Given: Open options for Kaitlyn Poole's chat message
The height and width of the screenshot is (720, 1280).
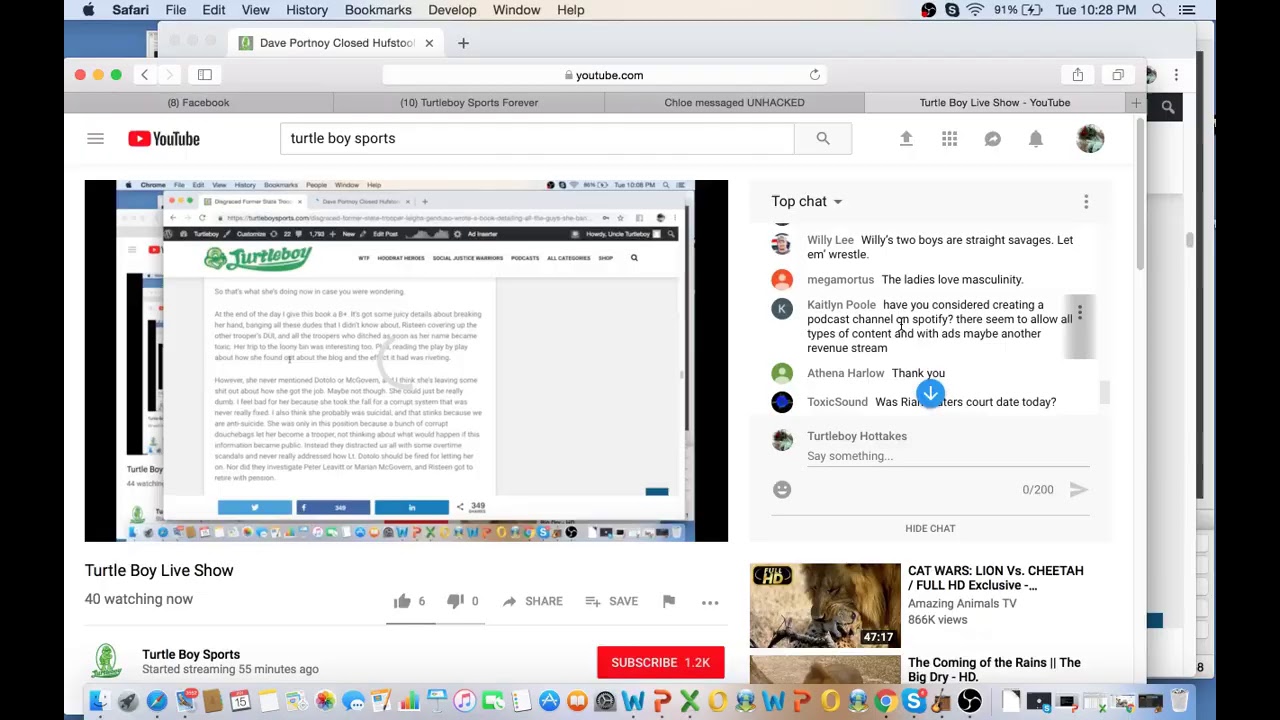Looking at the screenshot, I should pyautogui.click(x=1080, y=313).
